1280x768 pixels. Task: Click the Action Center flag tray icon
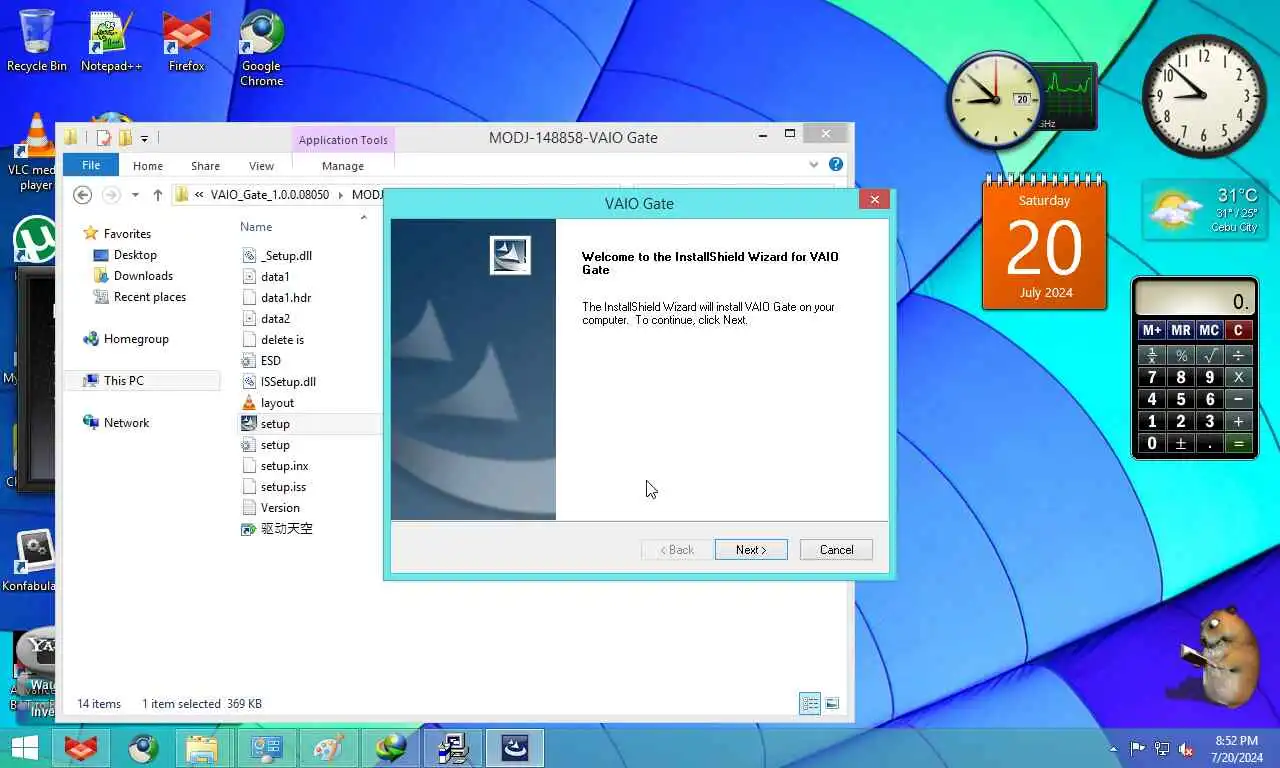[x=1137, y=749]
